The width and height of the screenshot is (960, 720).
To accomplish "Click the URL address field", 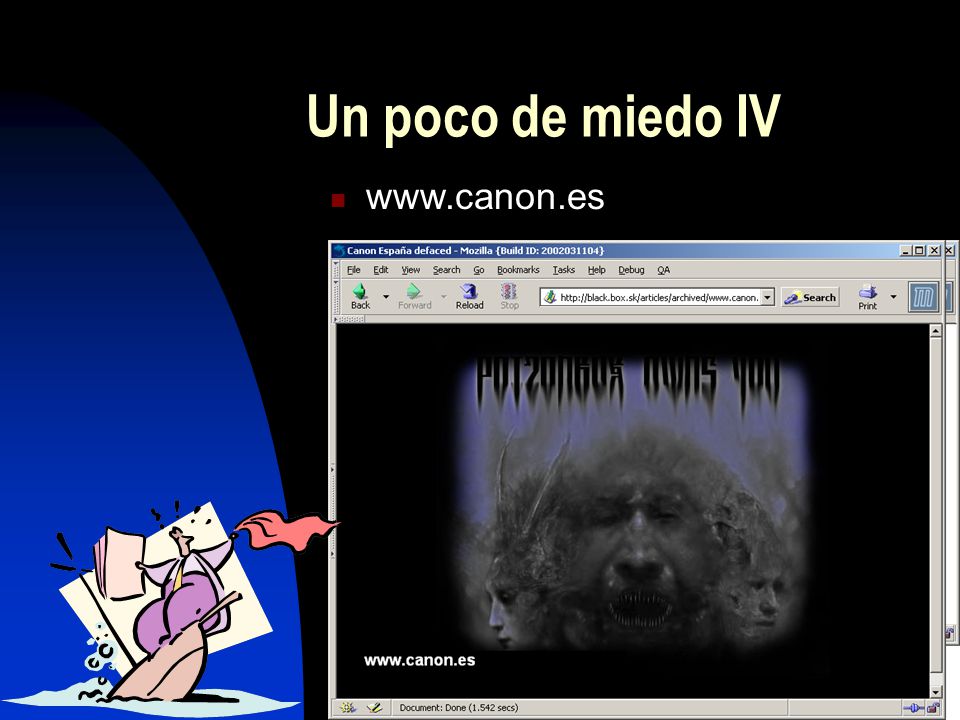I will pos(658,298).
